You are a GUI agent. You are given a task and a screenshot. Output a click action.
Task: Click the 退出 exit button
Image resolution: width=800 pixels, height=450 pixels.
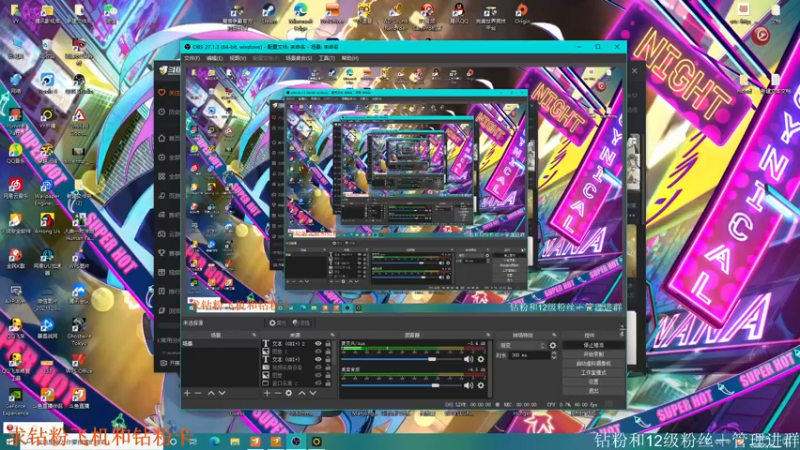pyautogui.click(x=593, y=391)
